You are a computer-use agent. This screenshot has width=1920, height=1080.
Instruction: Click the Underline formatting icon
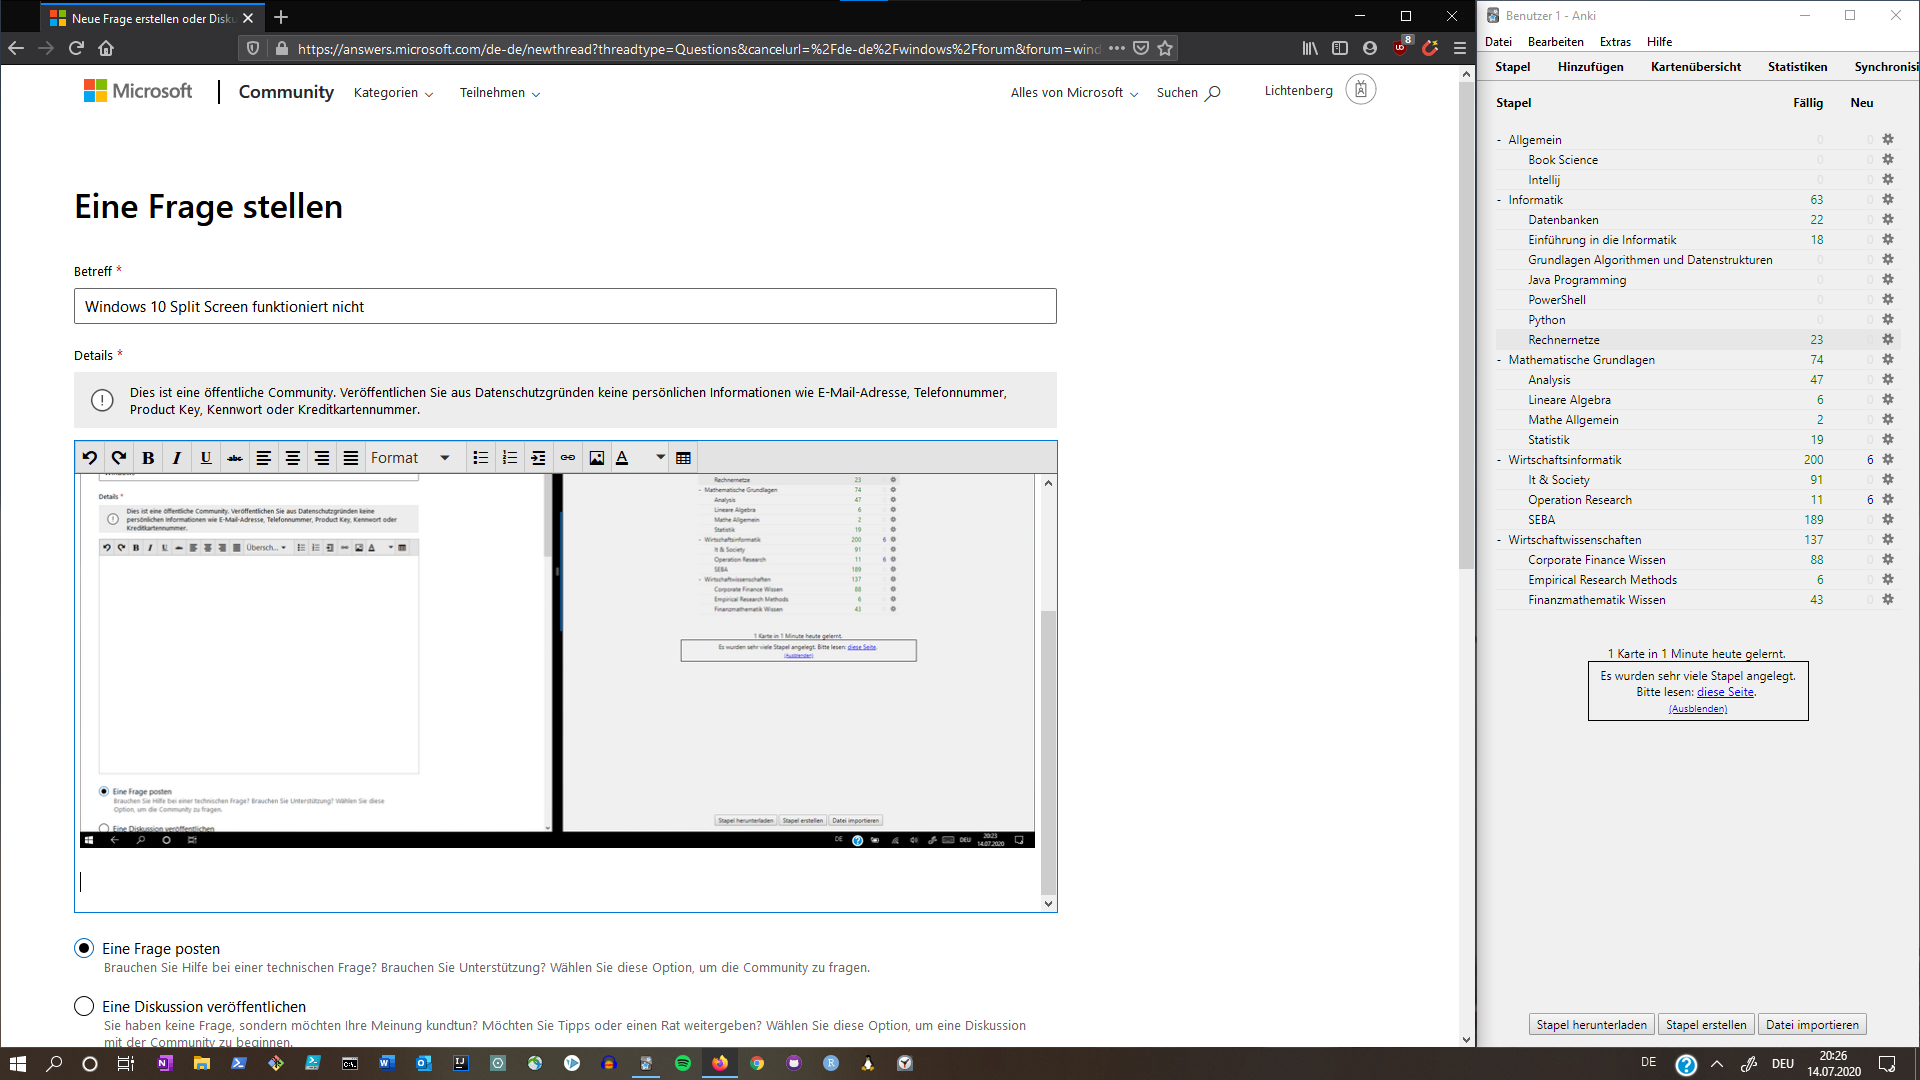click(206, 458)
